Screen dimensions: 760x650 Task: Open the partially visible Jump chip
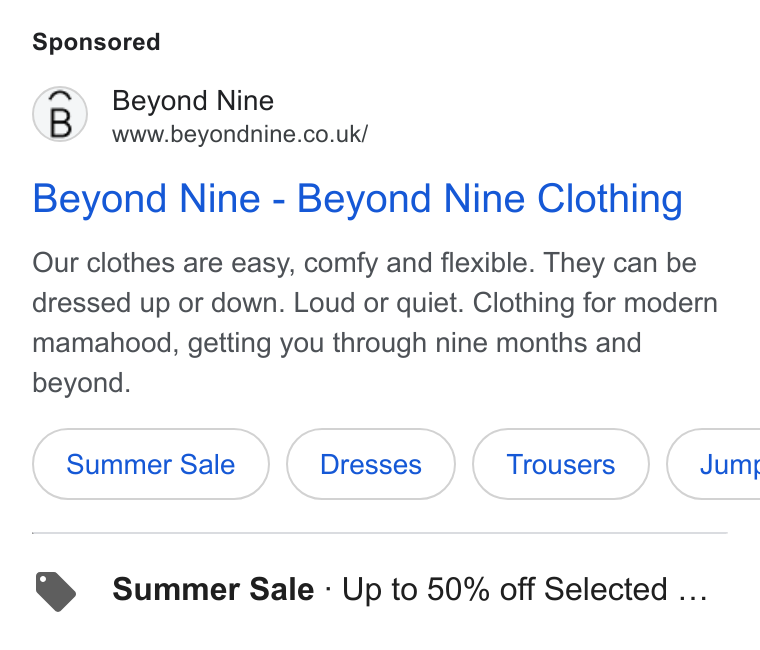[713, 464]
